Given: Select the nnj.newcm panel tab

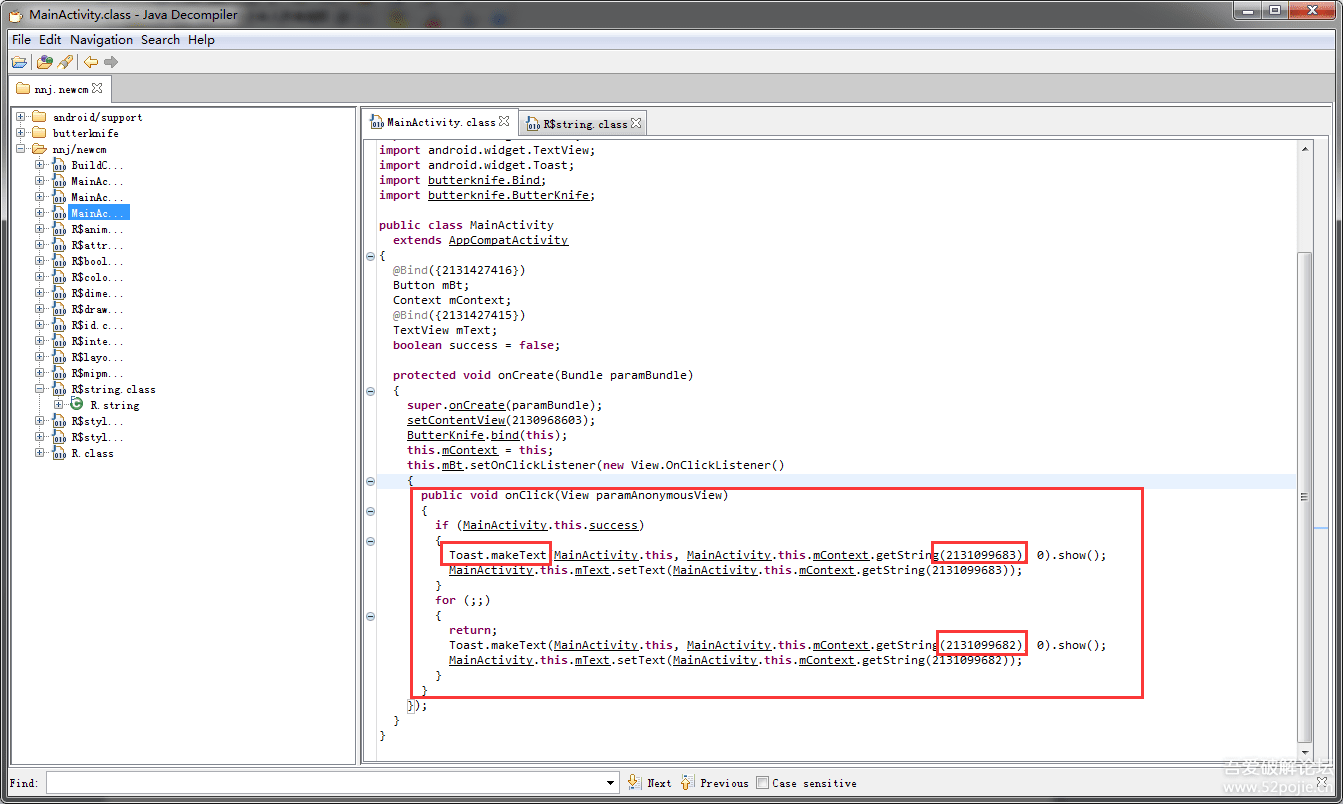Looking at the screenshot, I should coord(60,88).
